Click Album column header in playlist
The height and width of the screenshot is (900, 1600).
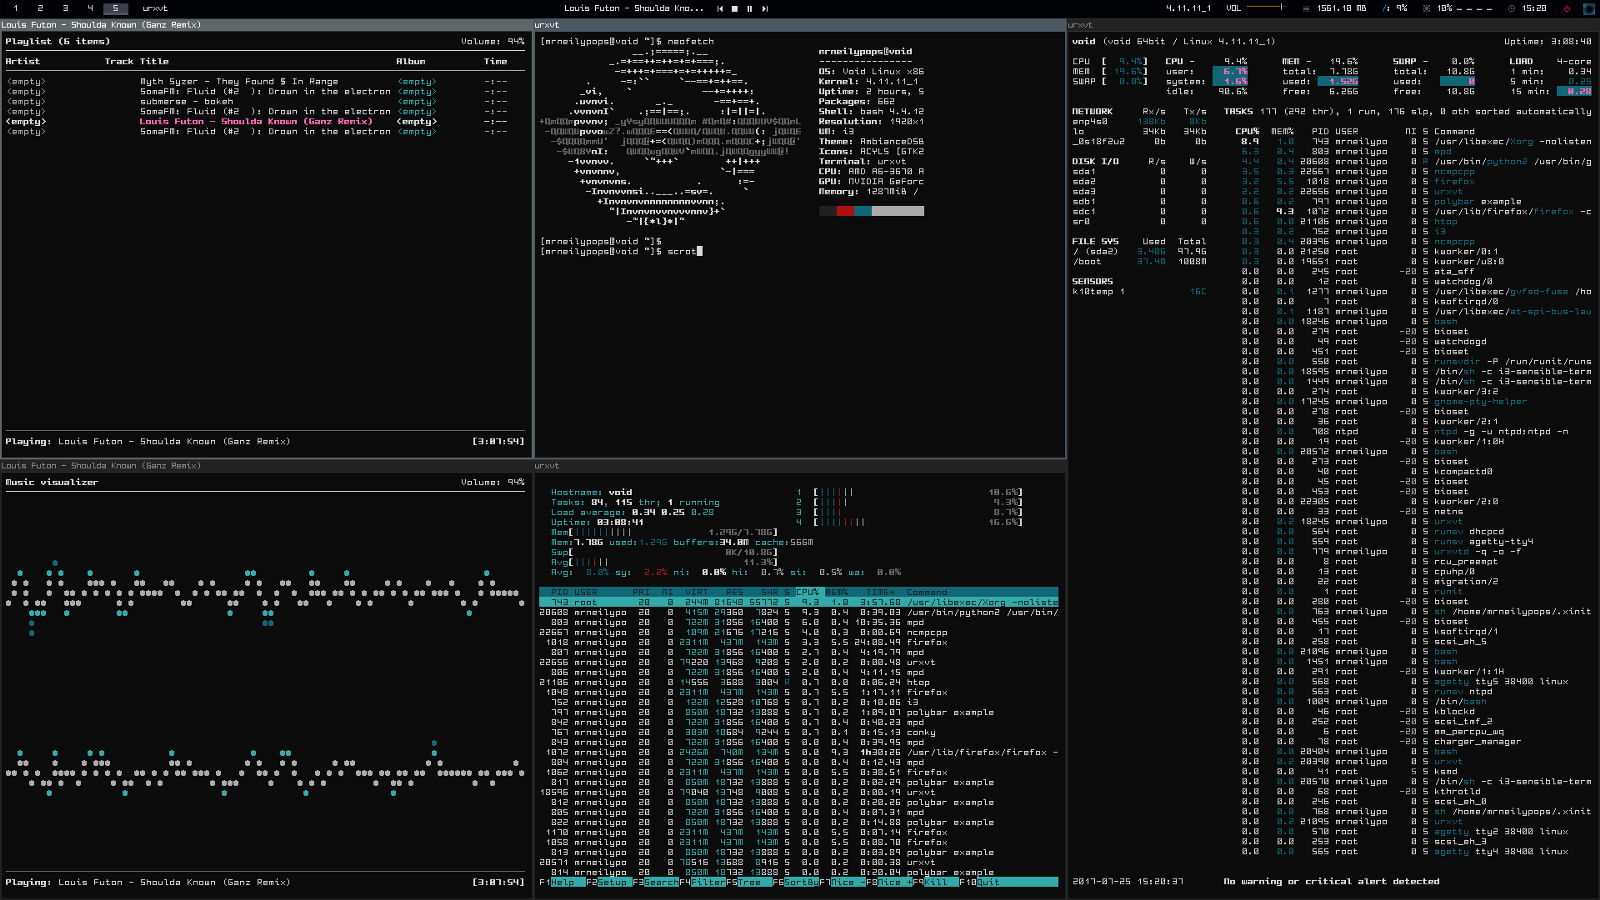[411, 62]
